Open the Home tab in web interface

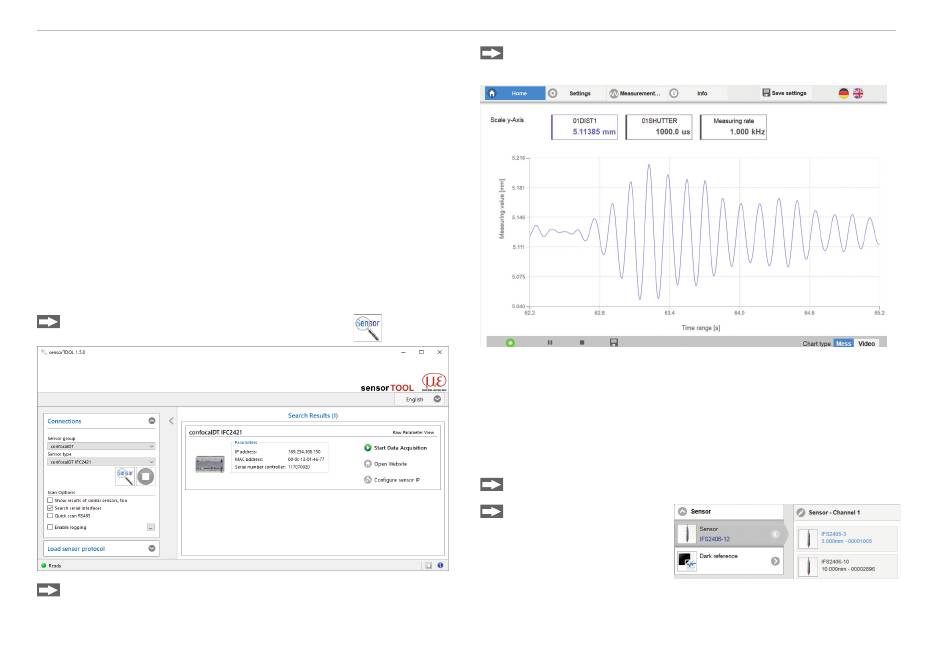click(x=515, y=93)
